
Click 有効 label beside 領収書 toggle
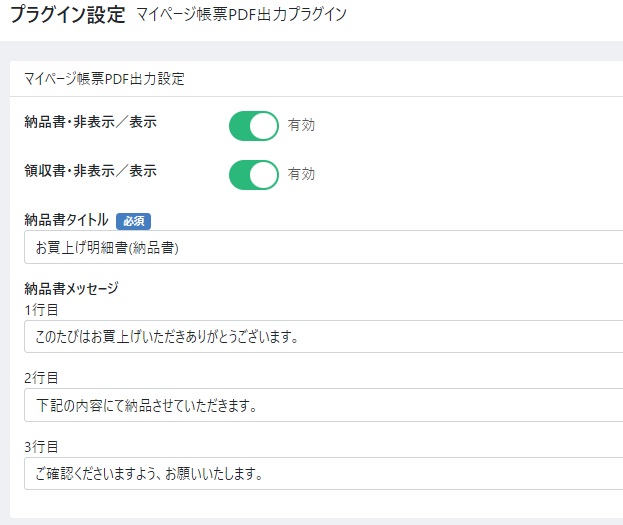point(301,174)
